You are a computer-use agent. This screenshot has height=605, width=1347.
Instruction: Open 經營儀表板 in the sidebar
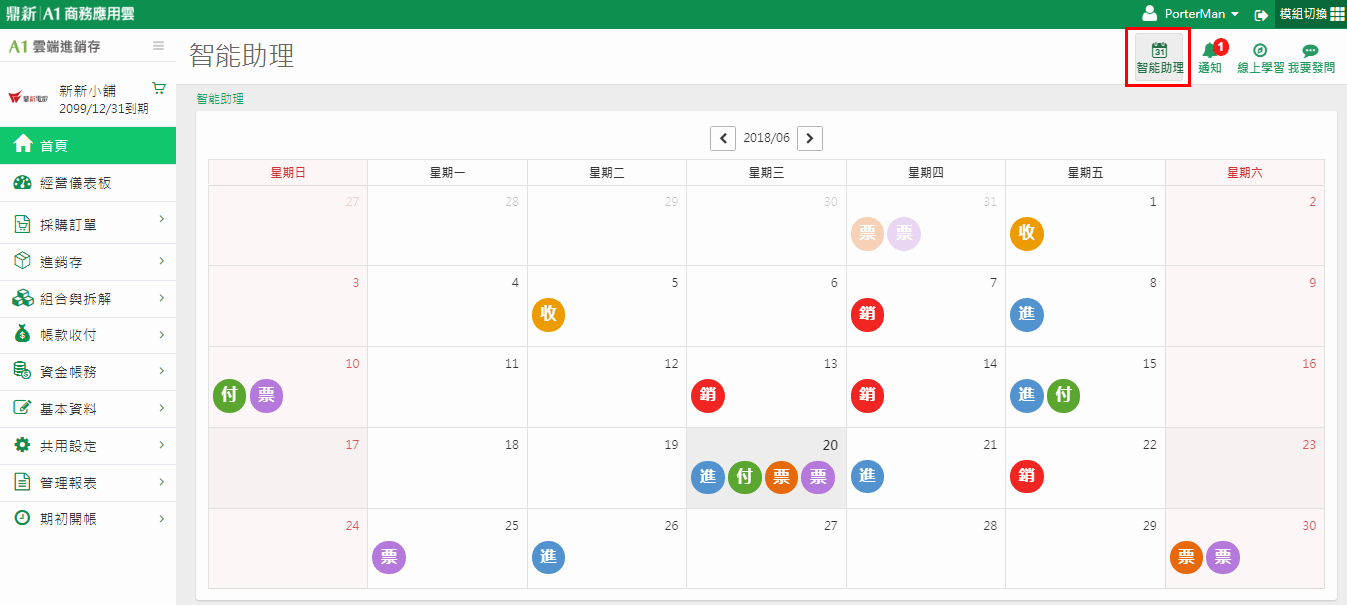(88, 183)
